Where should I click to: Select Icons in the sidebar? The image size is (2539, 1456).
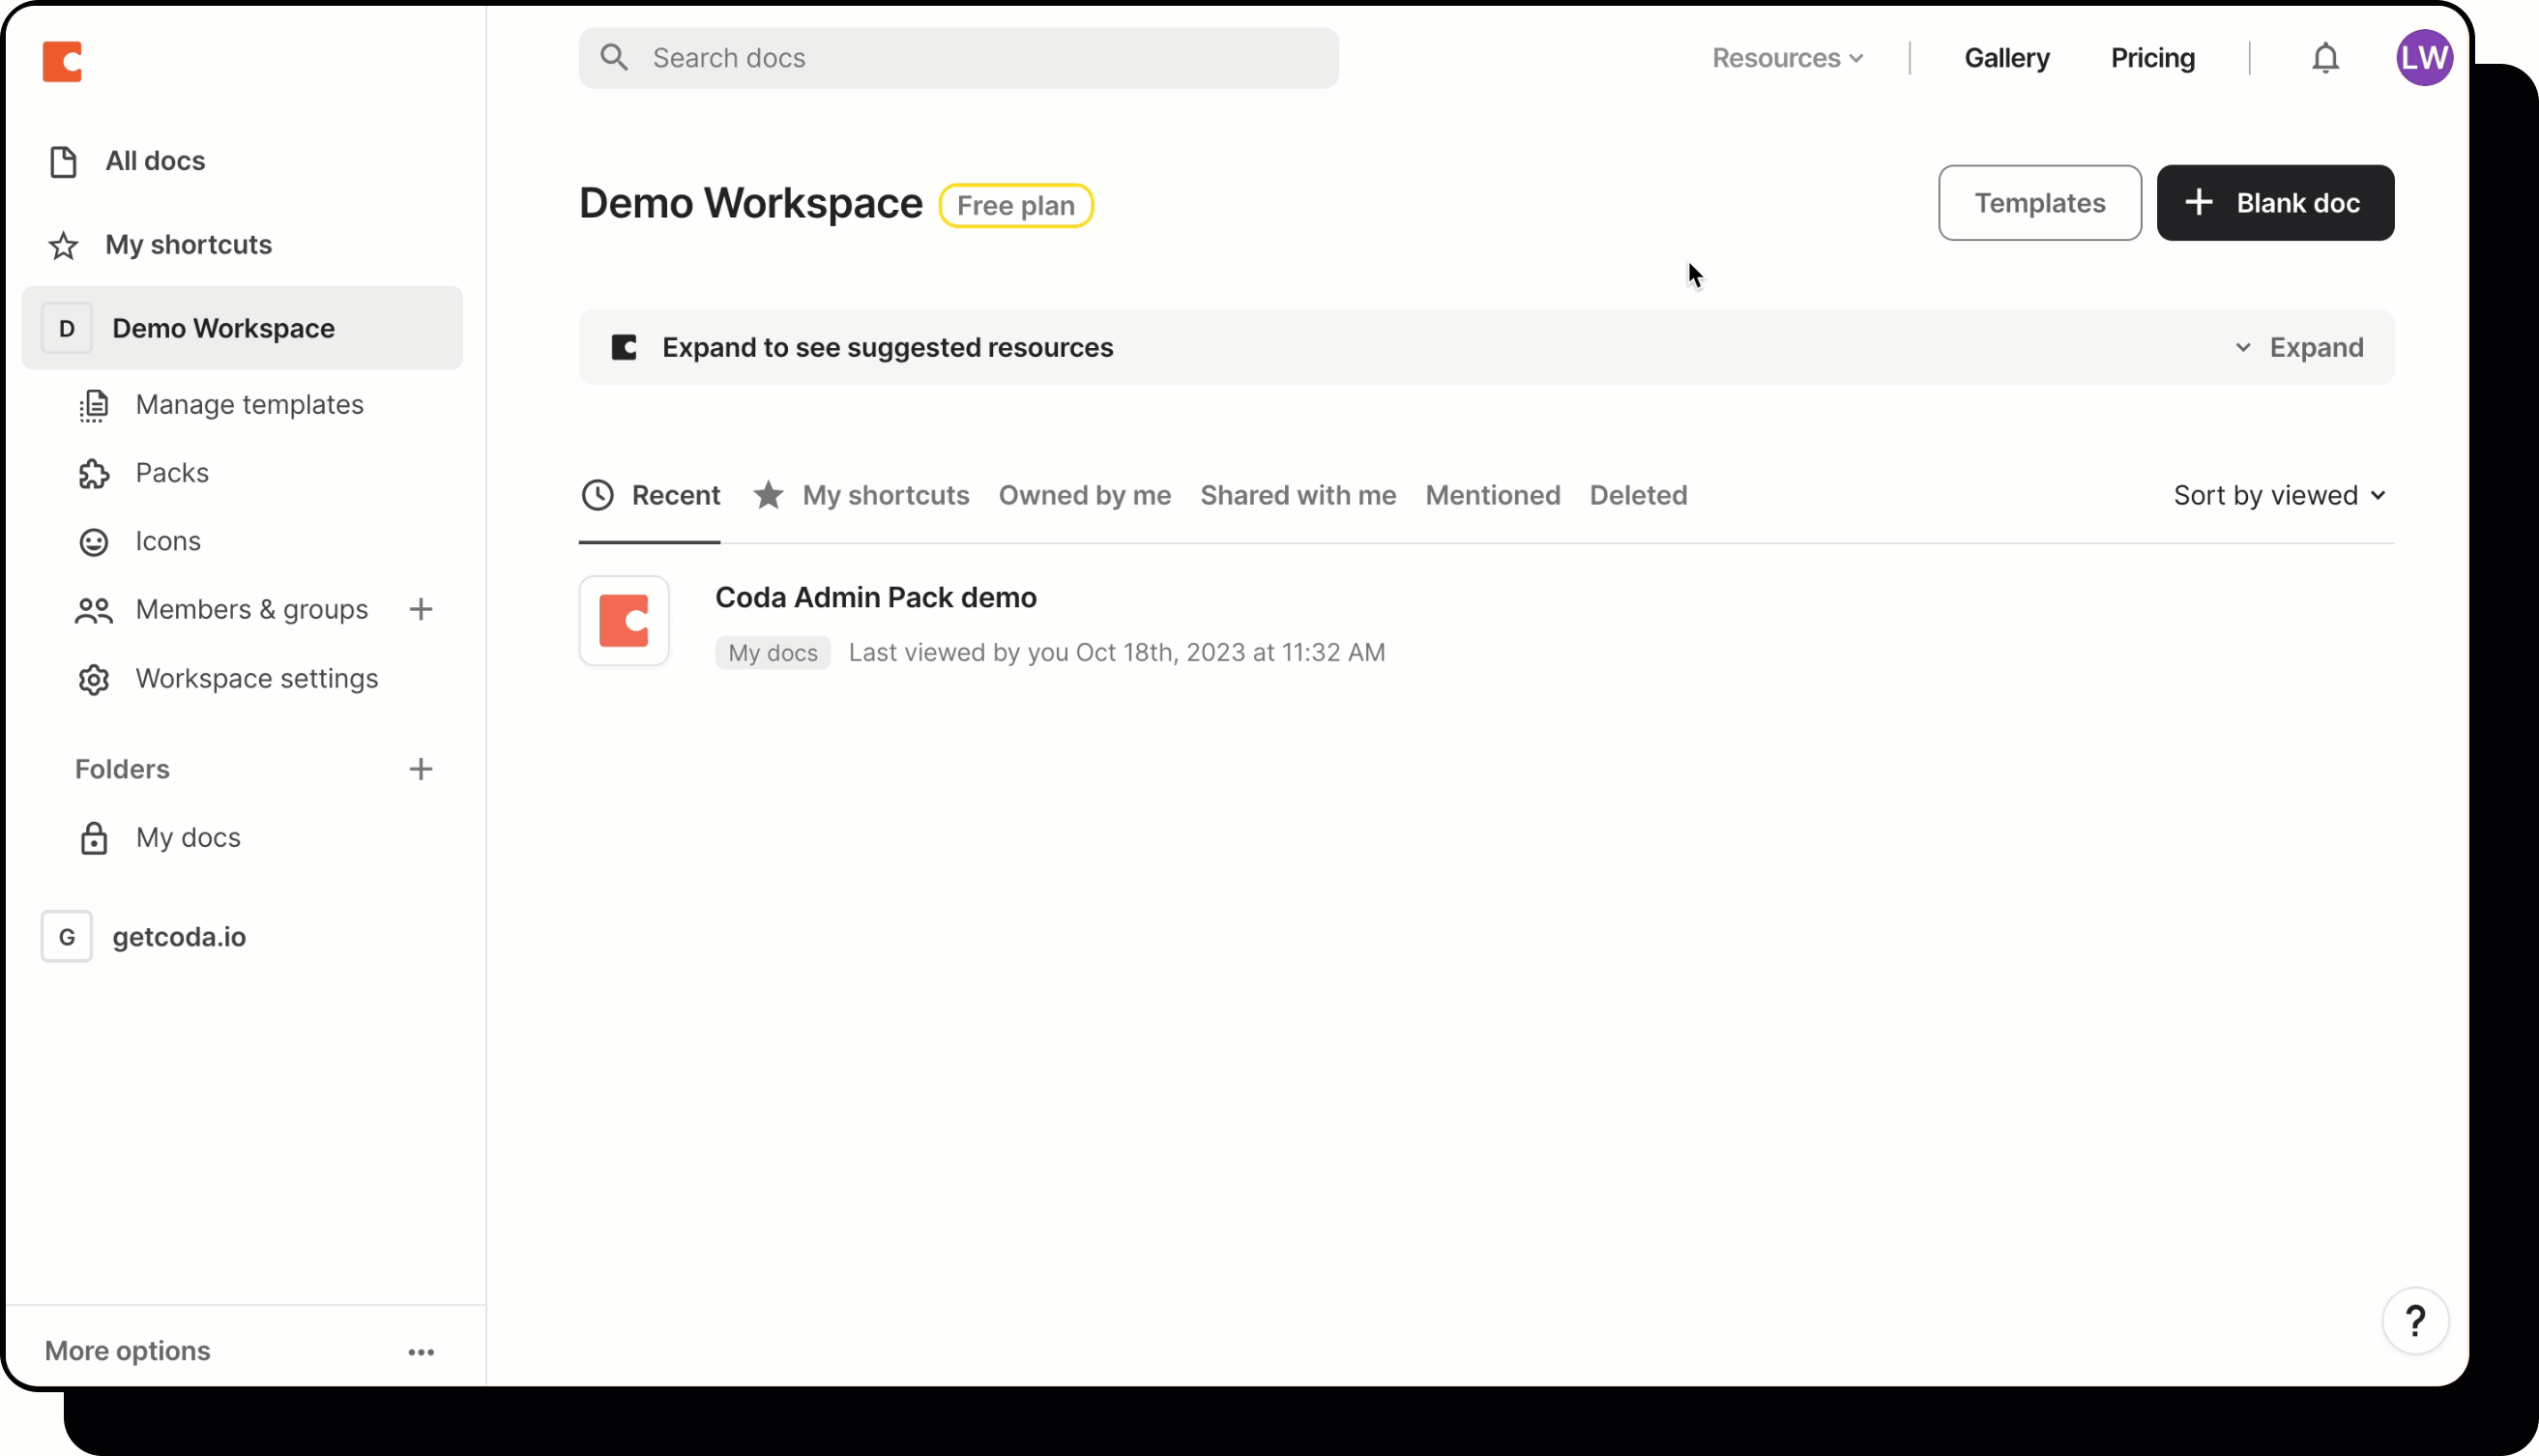[x=167, y=540]
